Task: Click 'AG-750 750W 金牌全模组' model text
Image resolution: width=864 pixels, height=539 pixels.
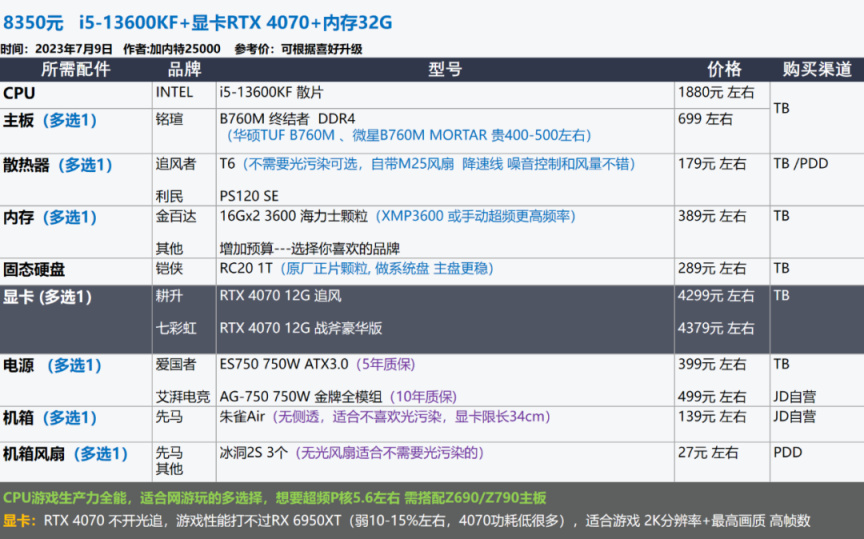Action: [x=301, y=397]
